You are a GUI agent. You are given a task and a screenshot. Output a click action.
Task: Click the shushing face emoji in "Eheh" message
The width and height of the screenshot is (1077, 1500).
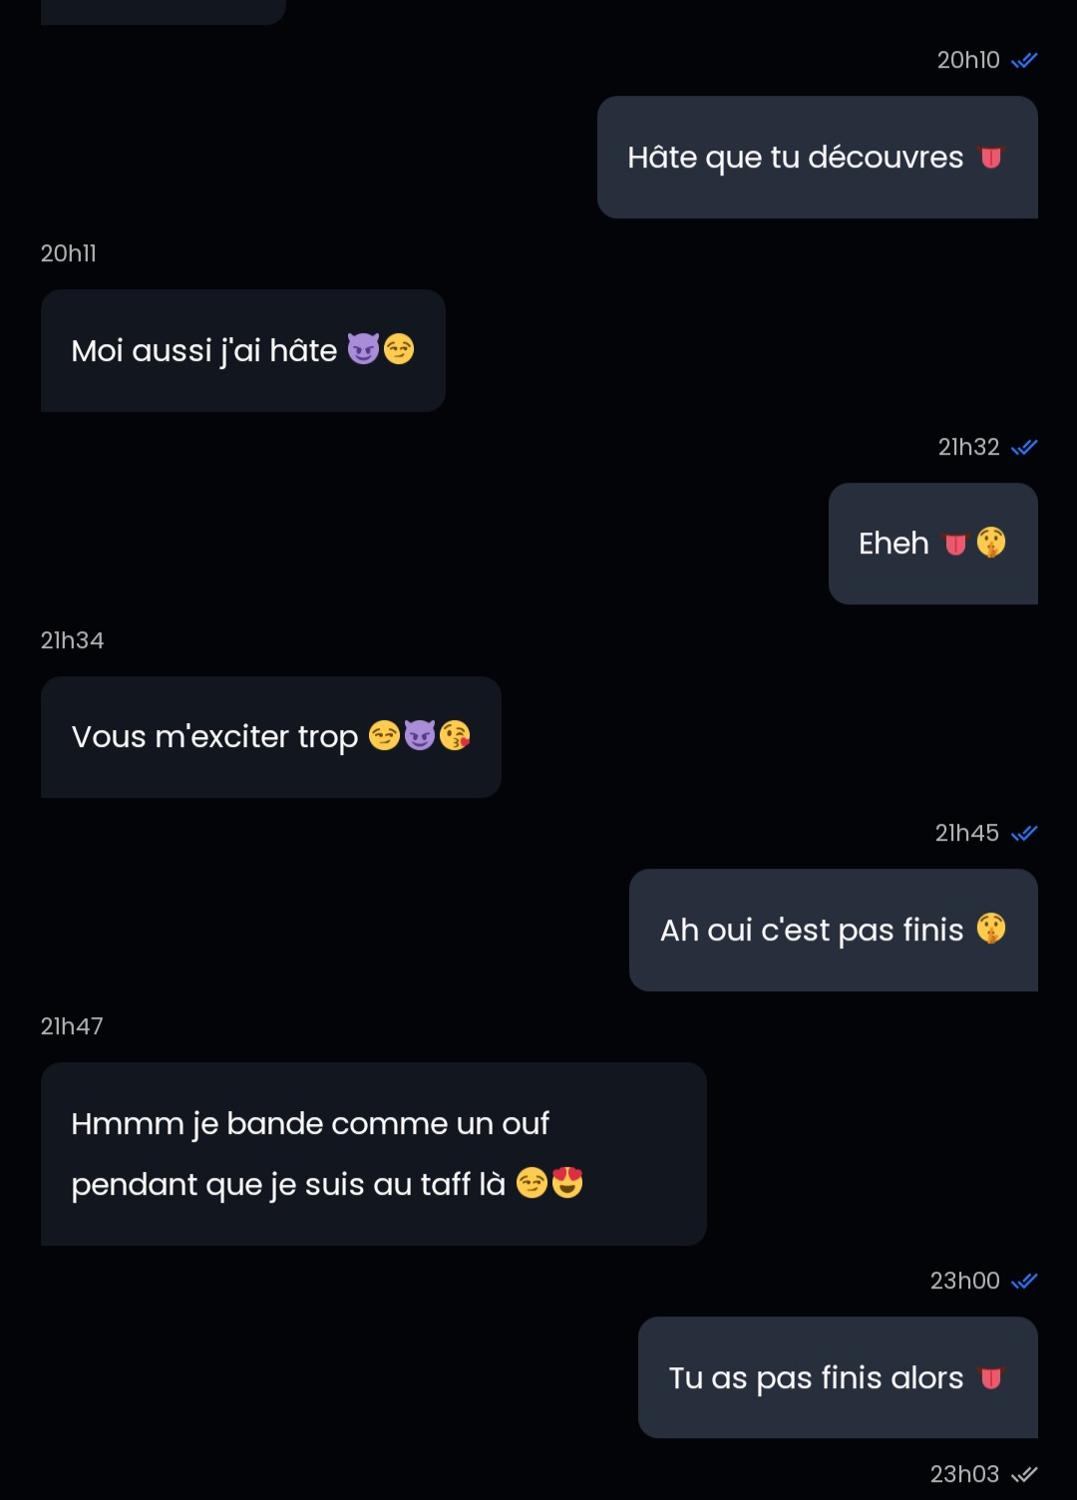(x=991, y=543)
